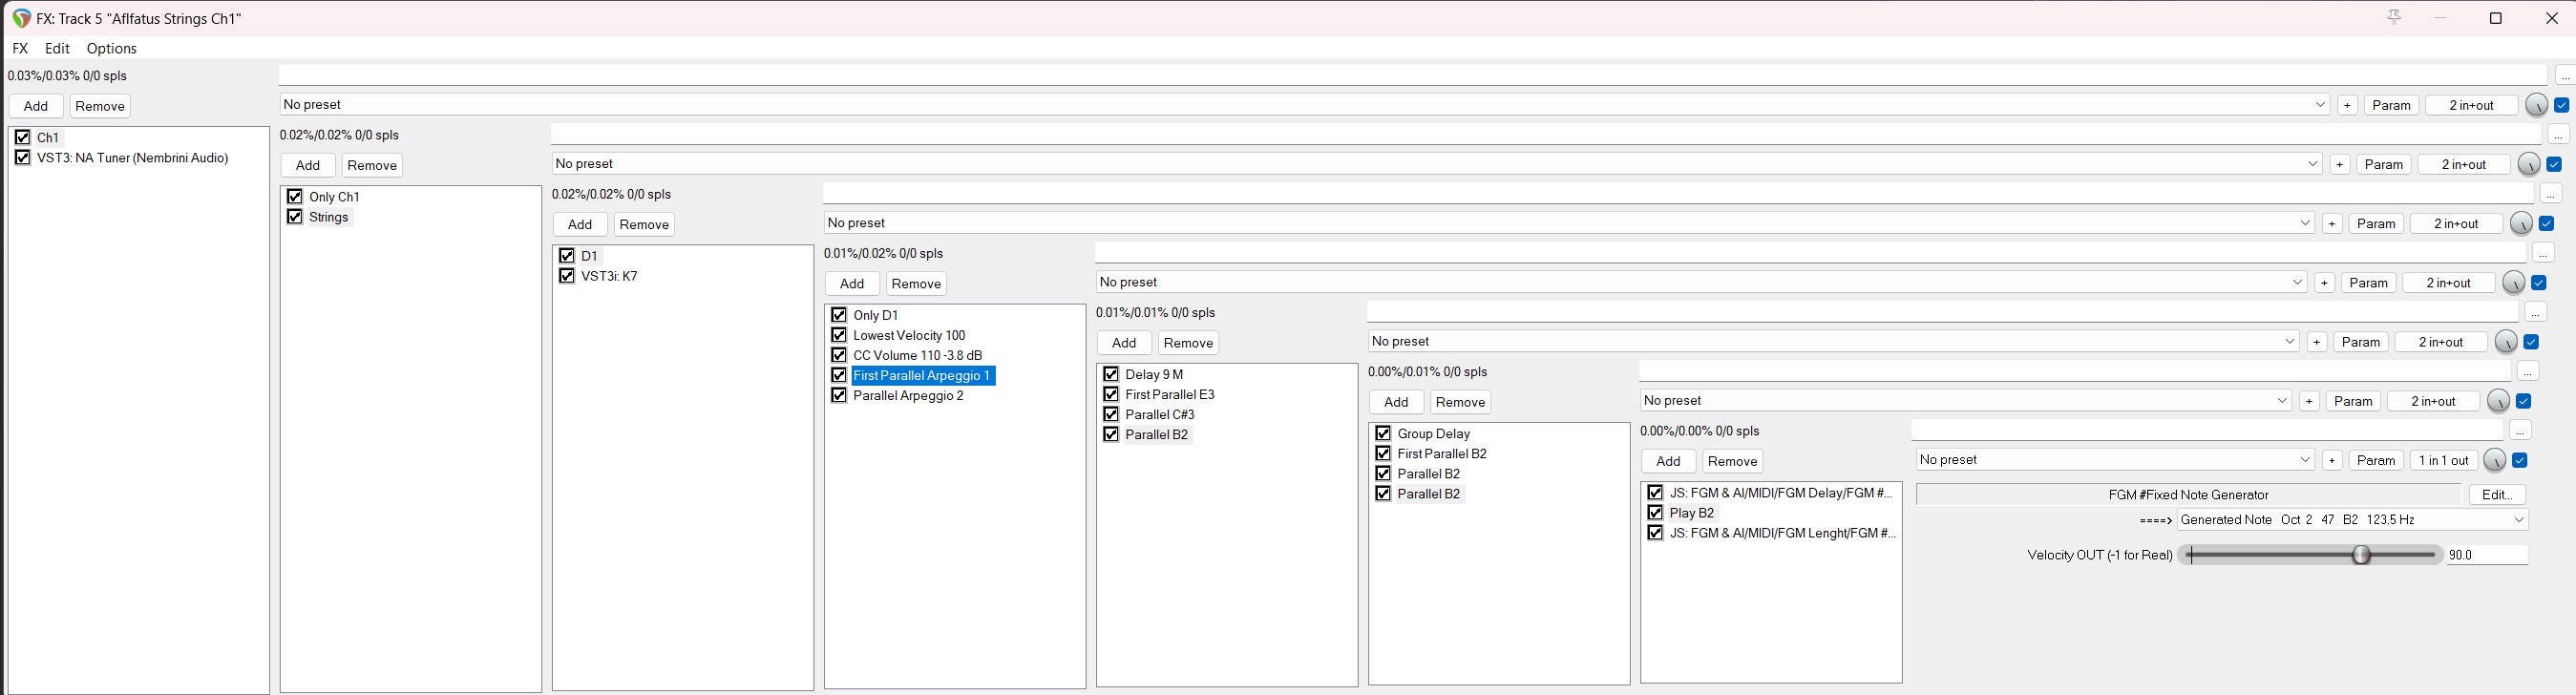The image size is (2576, 695).
Task: Wet knob in Add/Remove row above Delay 9 M list
Action: point(2505,342)
